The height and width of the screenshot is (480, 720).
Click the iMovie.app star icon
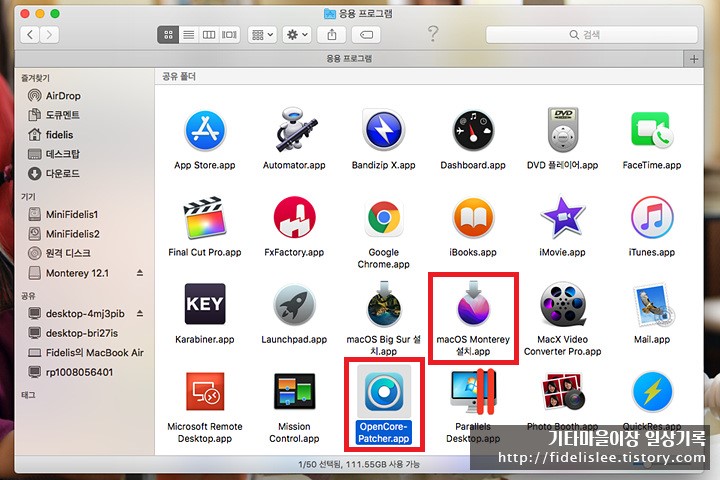(x=562, y=217)
